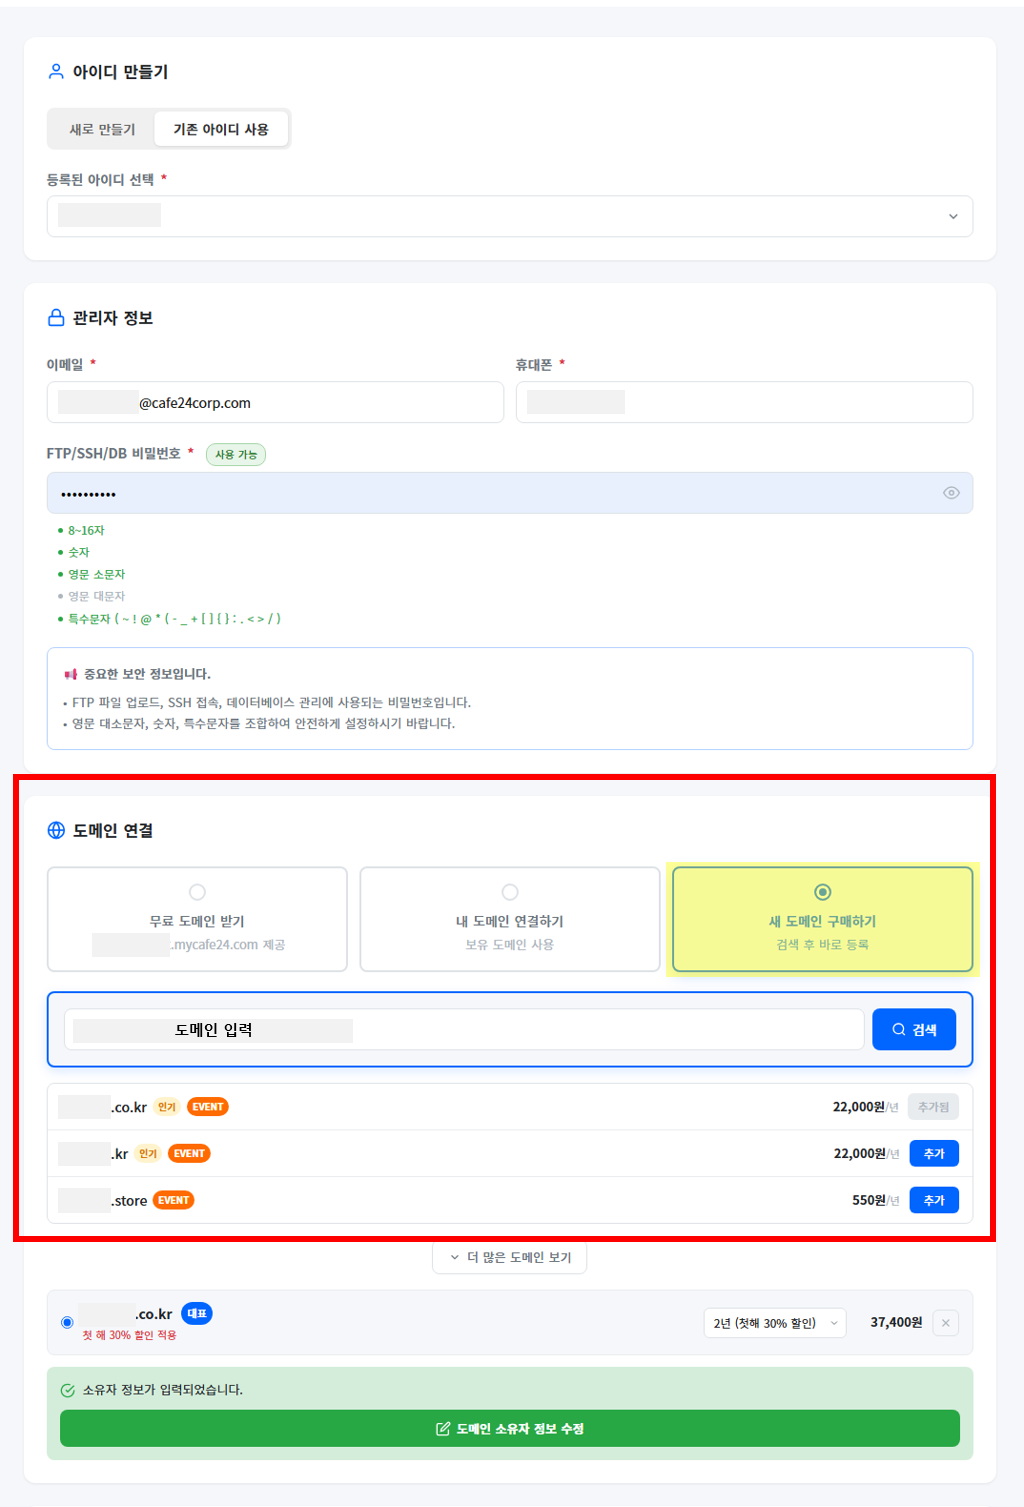The width and height of the screenshot is (1024, 1507).
Task: Click the 37,400원 price text
Action: [896, 1322]
